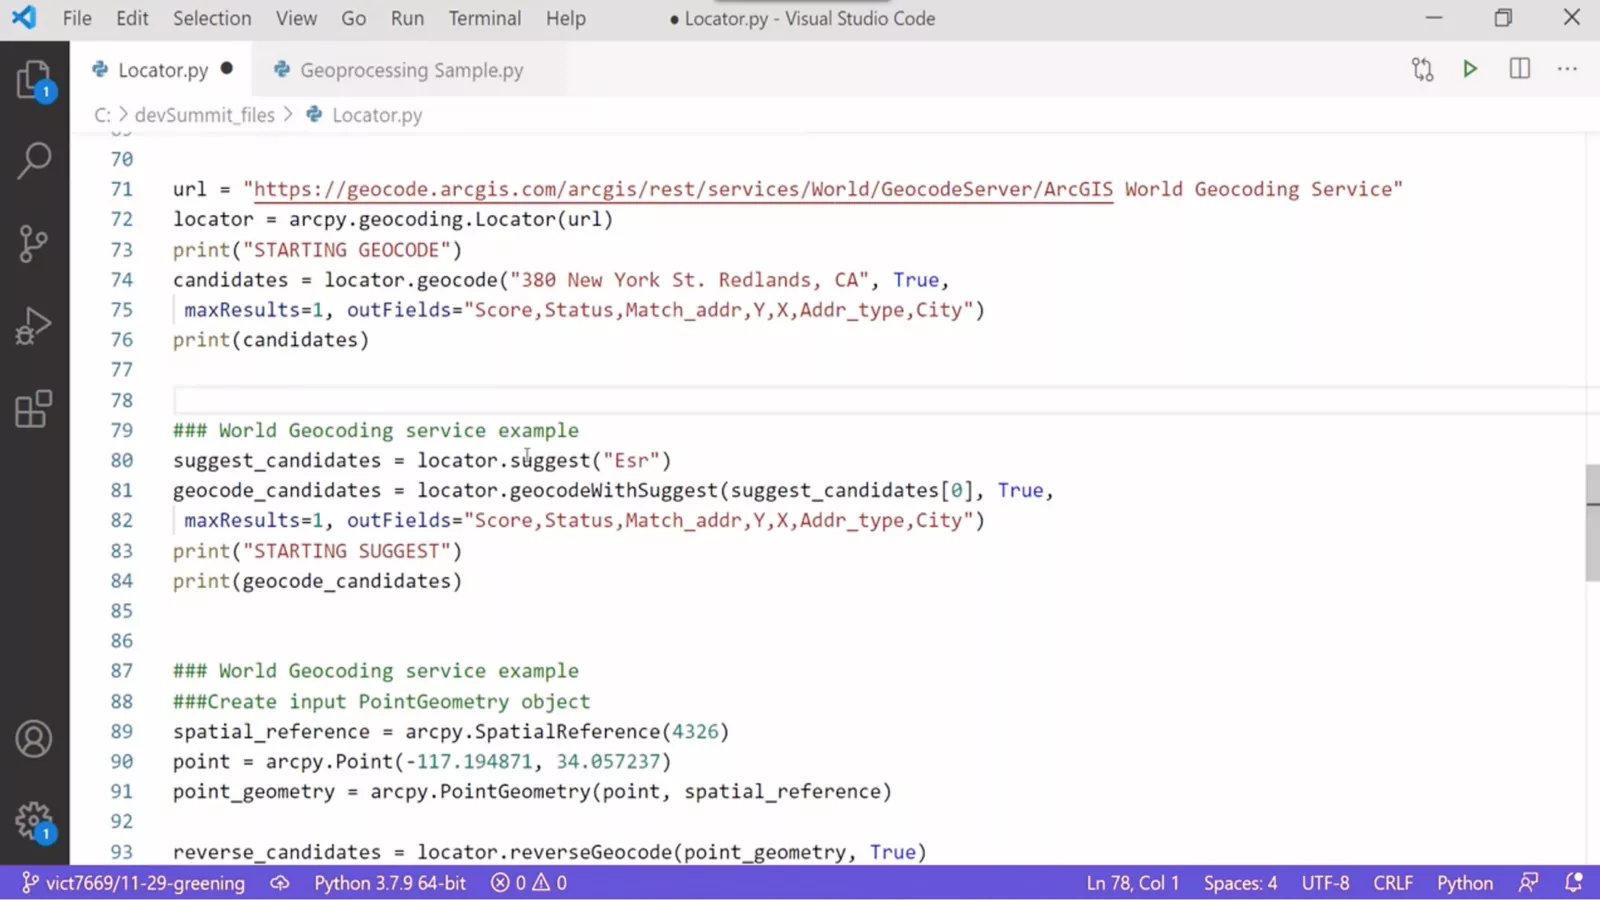1600x900 pixels.
Task: Select Python 3.7.9 64-bit interpreter in status bar
Action: 389,883
